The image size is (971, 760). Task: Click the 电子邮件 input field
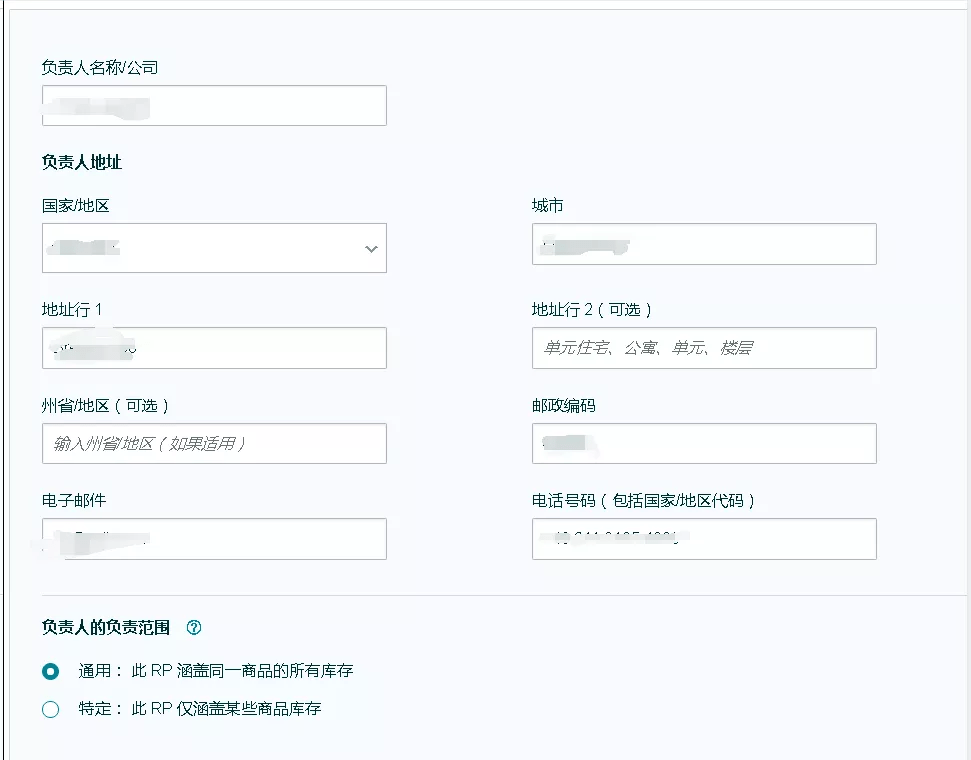pyautogui.click(x=214, y=539)
